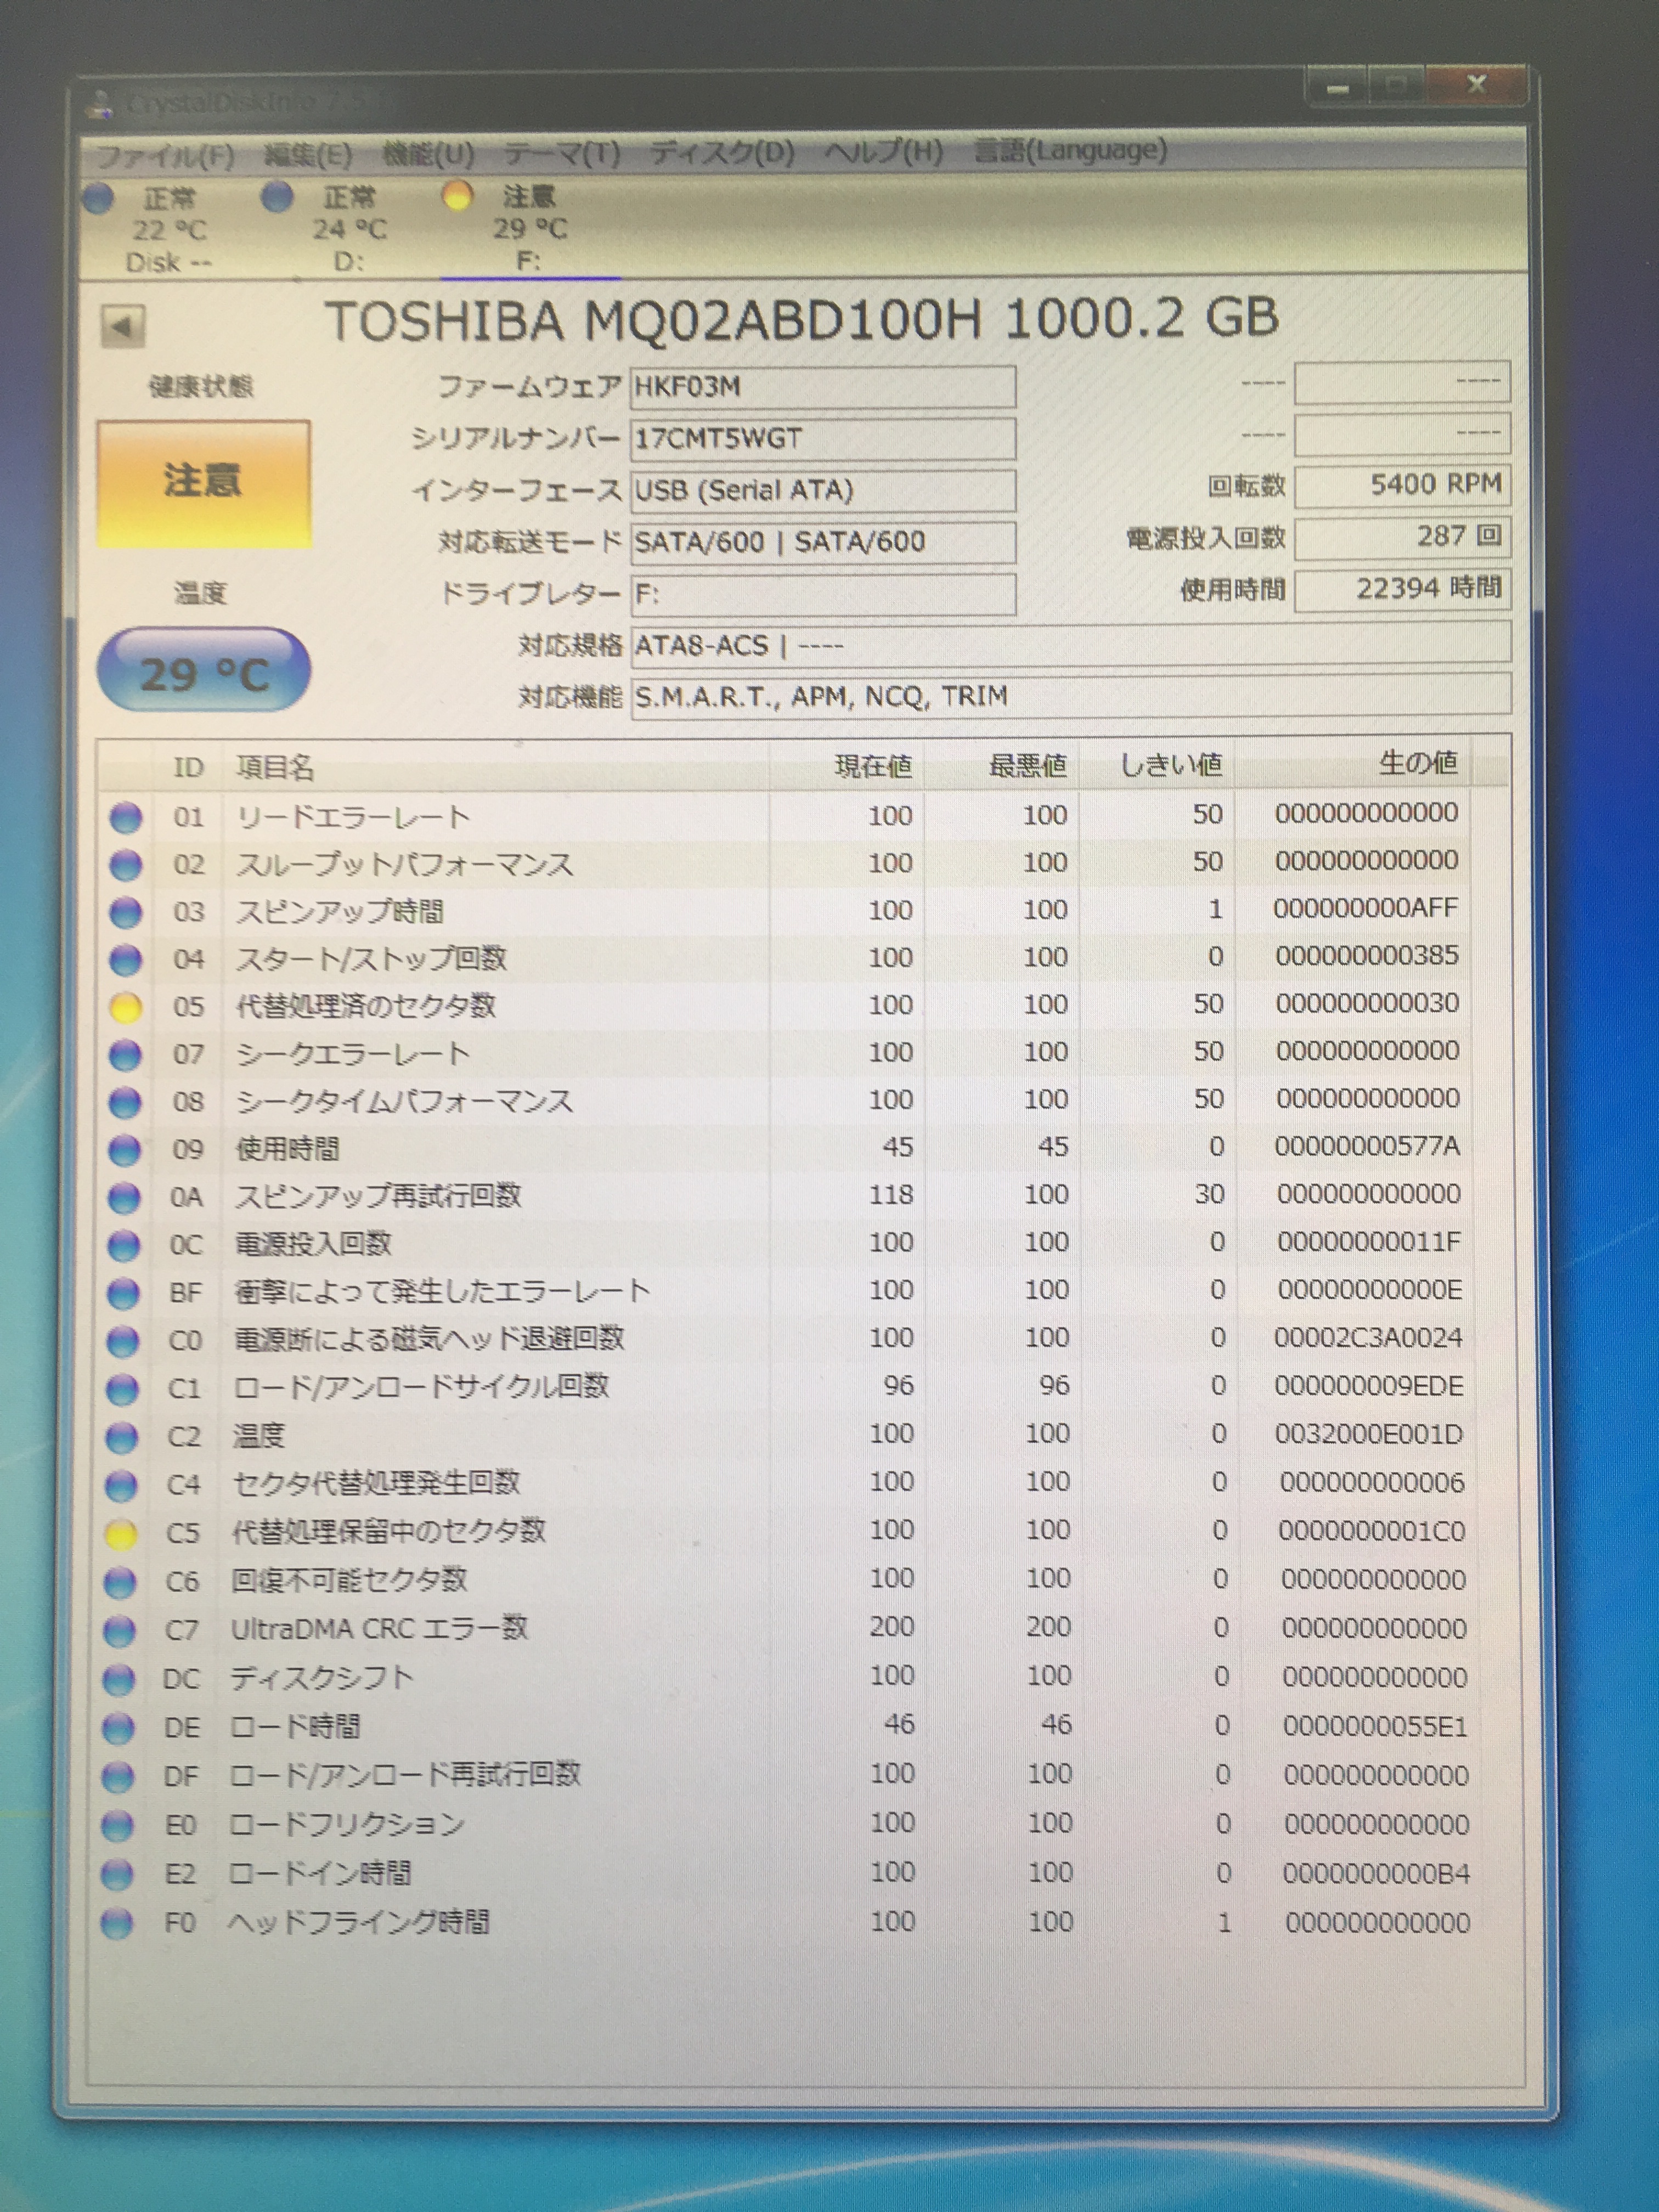Open the テーマ(T) menu
Viewport: 1659px width, 2212px height.
coord(561,153)
